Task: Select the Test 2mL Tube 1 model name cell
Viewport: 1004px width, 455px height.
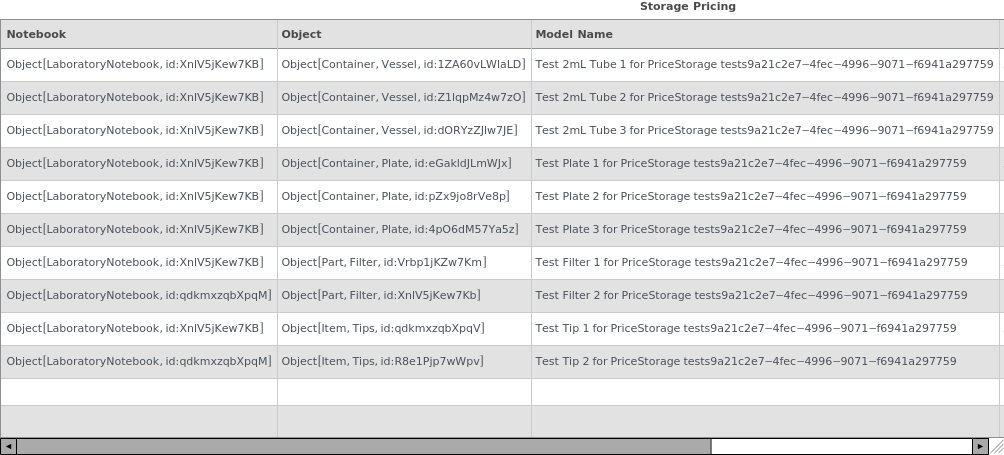Action: 764,65
